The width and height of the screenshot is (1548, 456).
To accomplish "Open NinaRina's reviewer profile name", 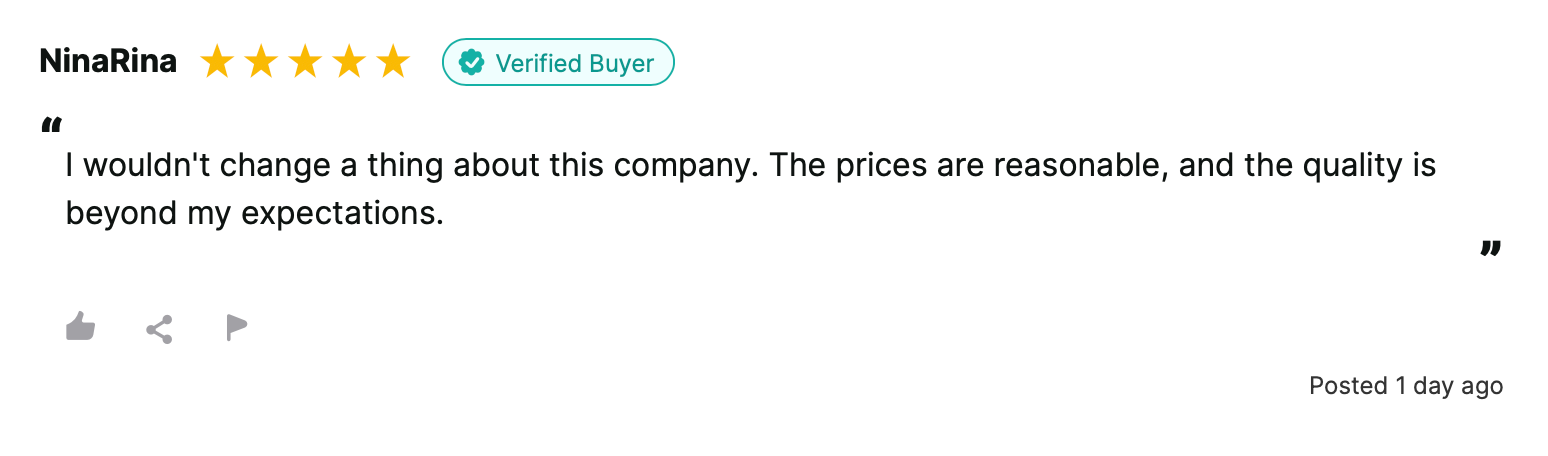I will [108, 62].
